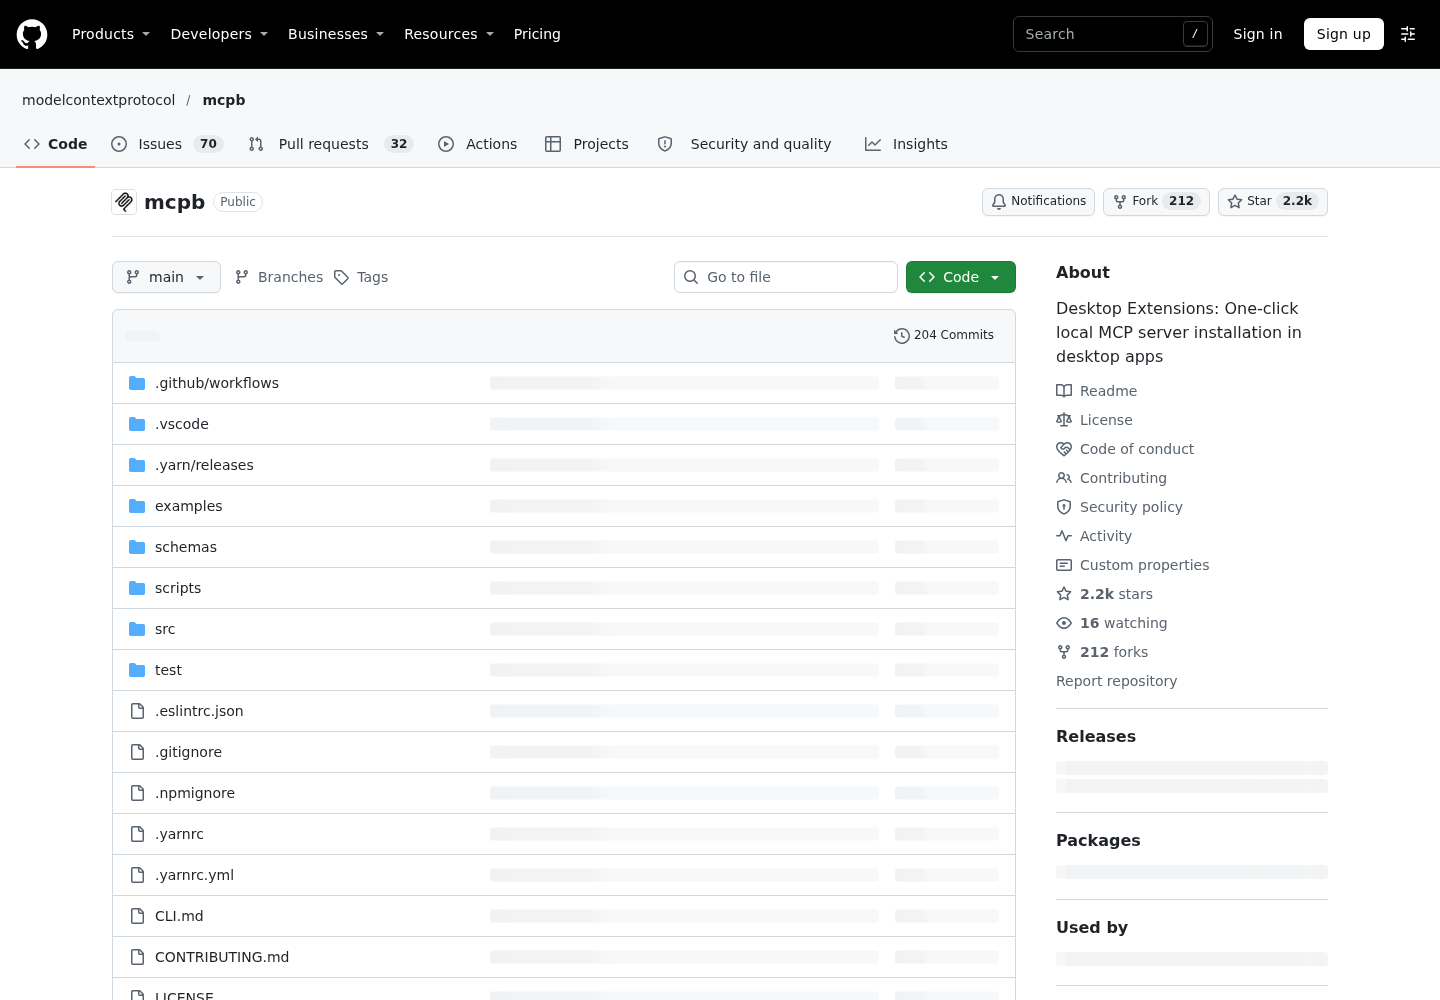1440x1000 pixels.
Task: Click the commit history clock icon
Action: (901, 335)
